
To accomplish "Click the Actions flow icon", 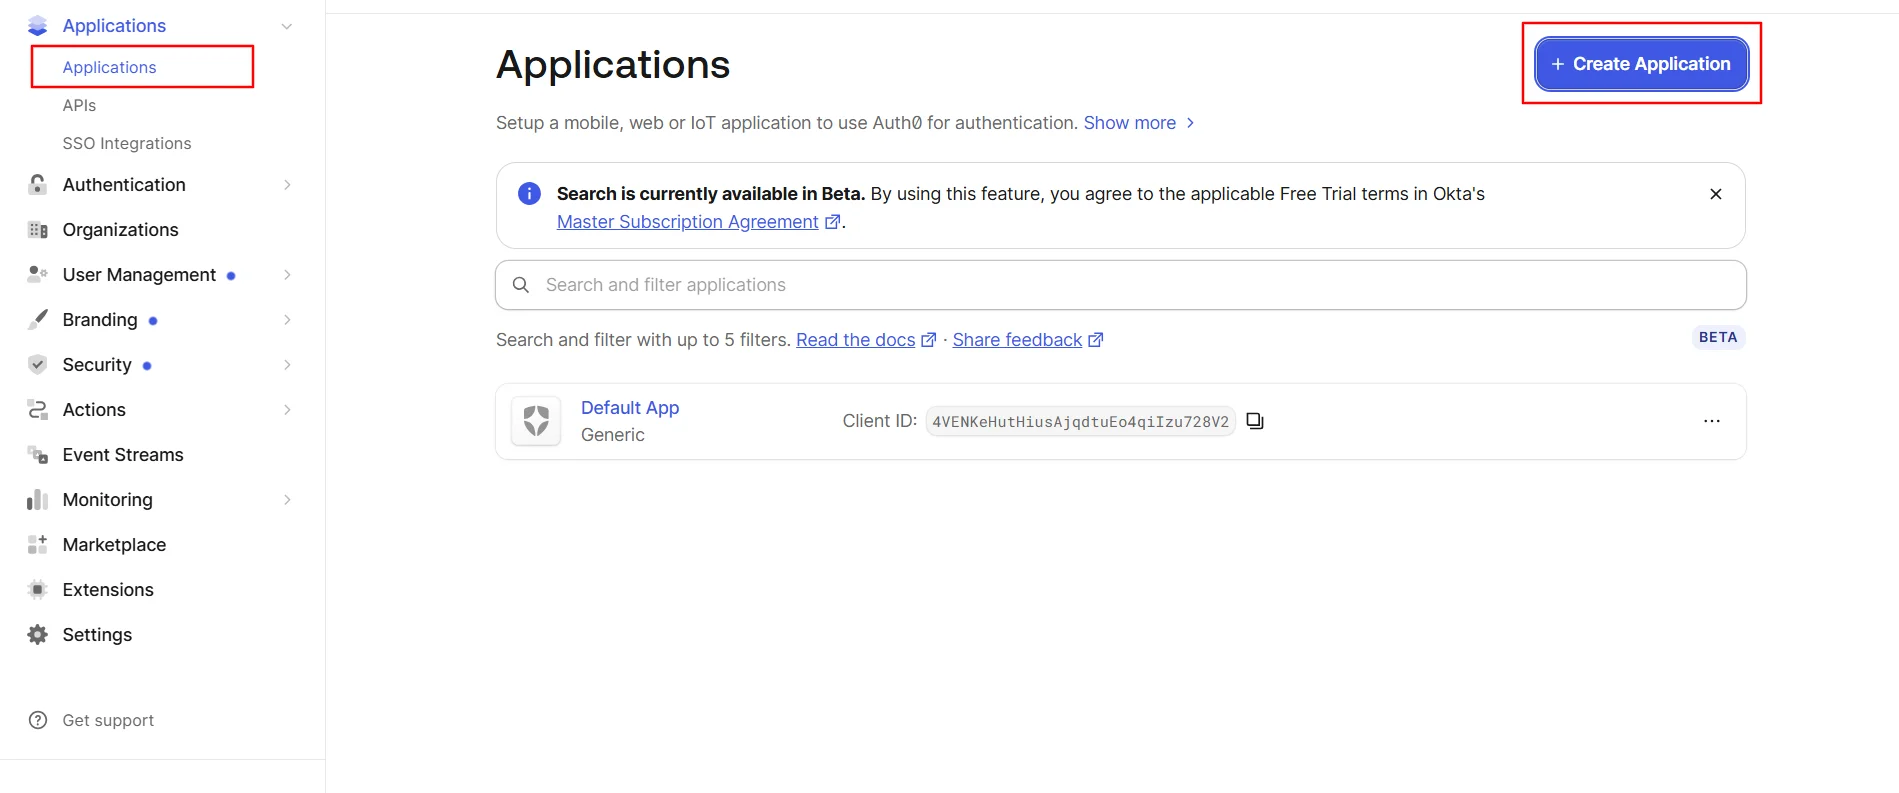I will (x=38, y=410).
